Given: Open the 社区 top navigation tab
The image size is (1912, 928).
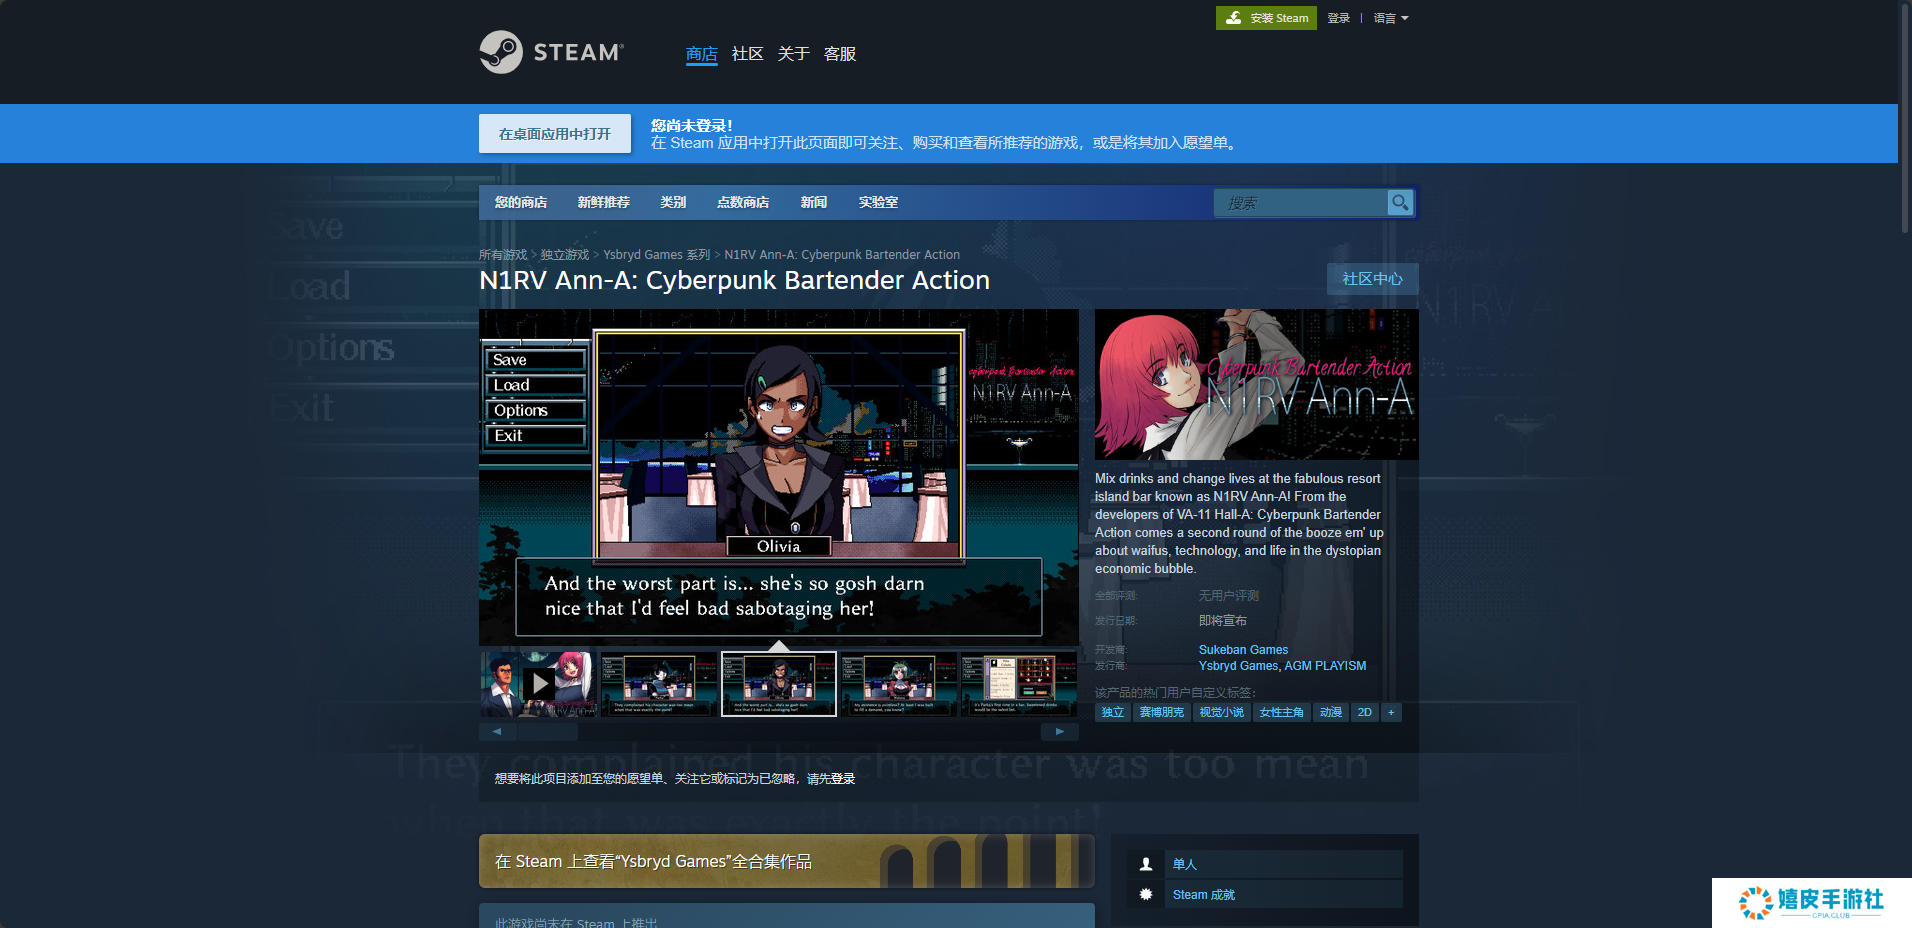Looking at the screenshot, I should tap(747, 54).
